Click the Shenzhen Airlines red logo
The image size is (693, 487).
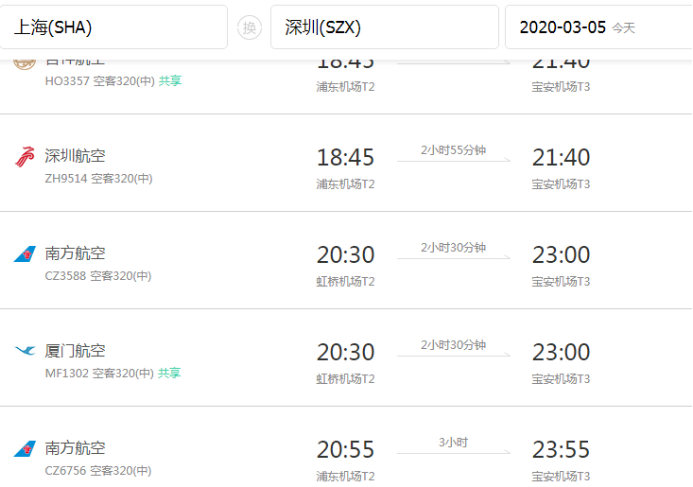point(24,157)
